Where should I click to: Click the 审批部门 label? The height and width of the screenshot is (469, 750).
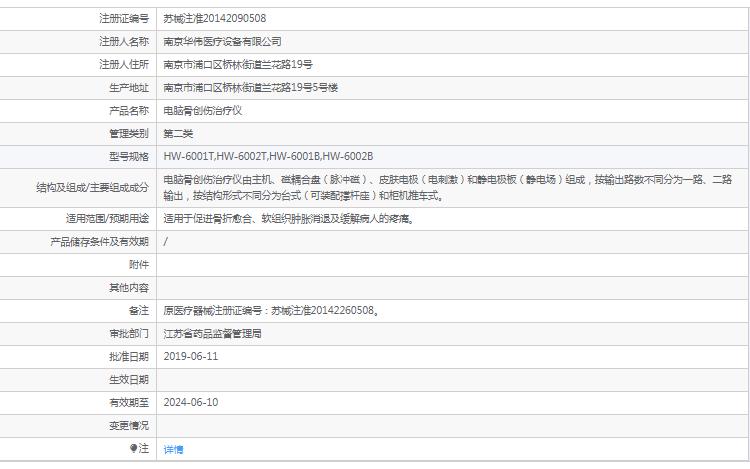[x=129, y=333]
